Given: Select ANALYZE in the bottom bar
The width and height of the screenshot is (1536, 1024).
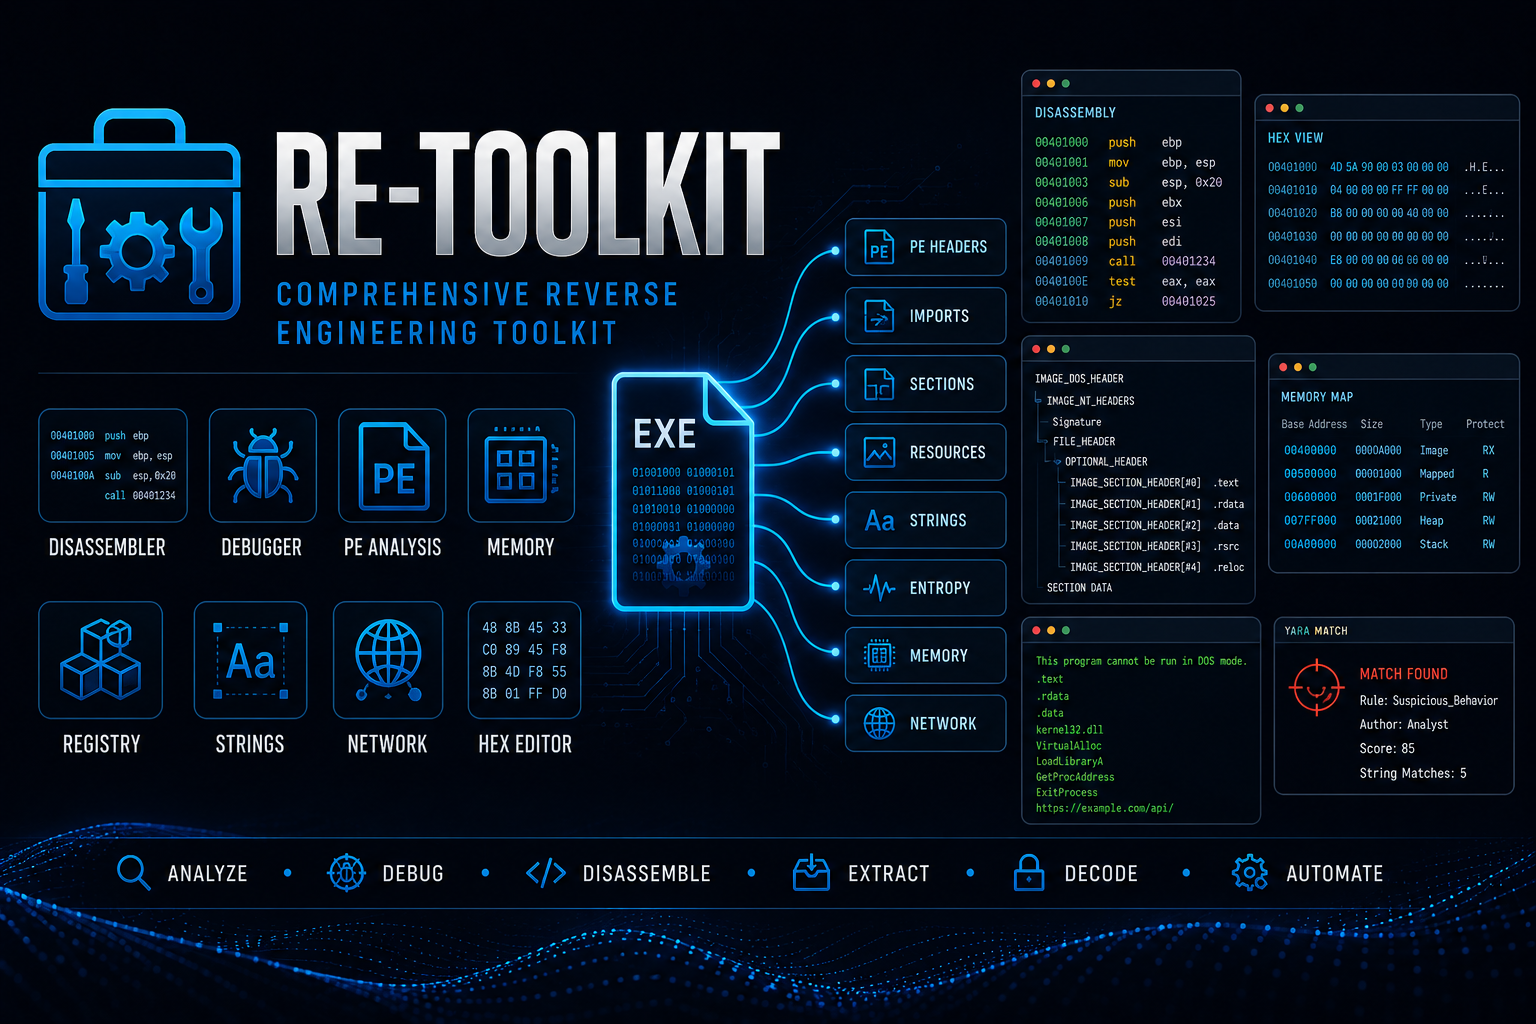Looking at the screenshot, I should pos(207,874).
